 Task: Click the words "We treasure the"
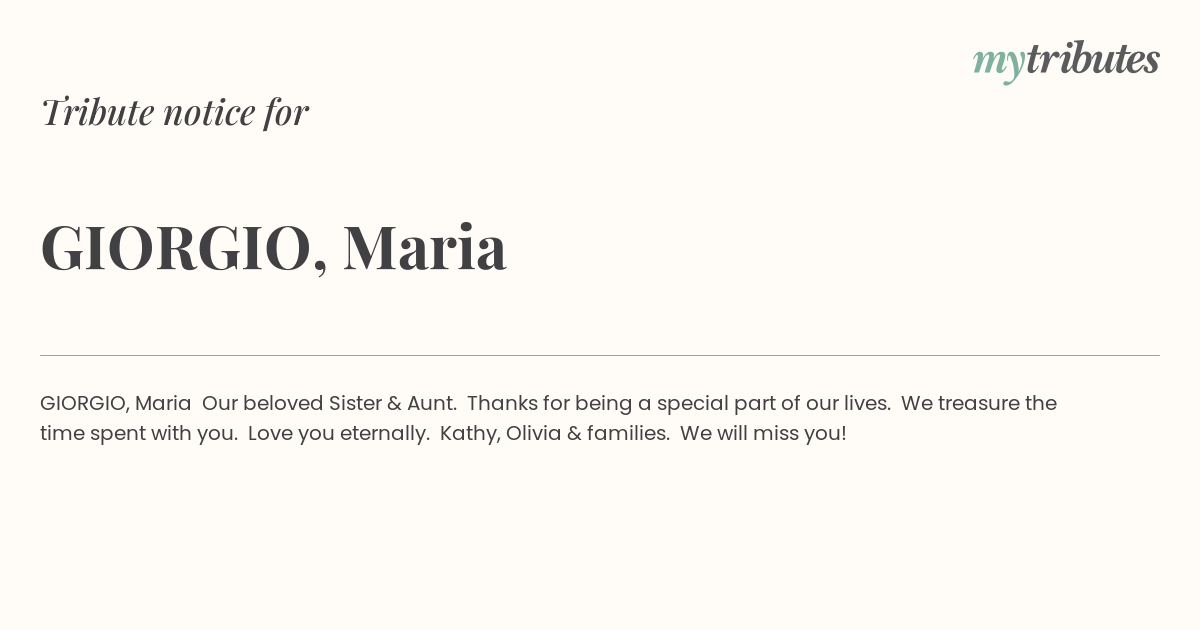[979, 403]
